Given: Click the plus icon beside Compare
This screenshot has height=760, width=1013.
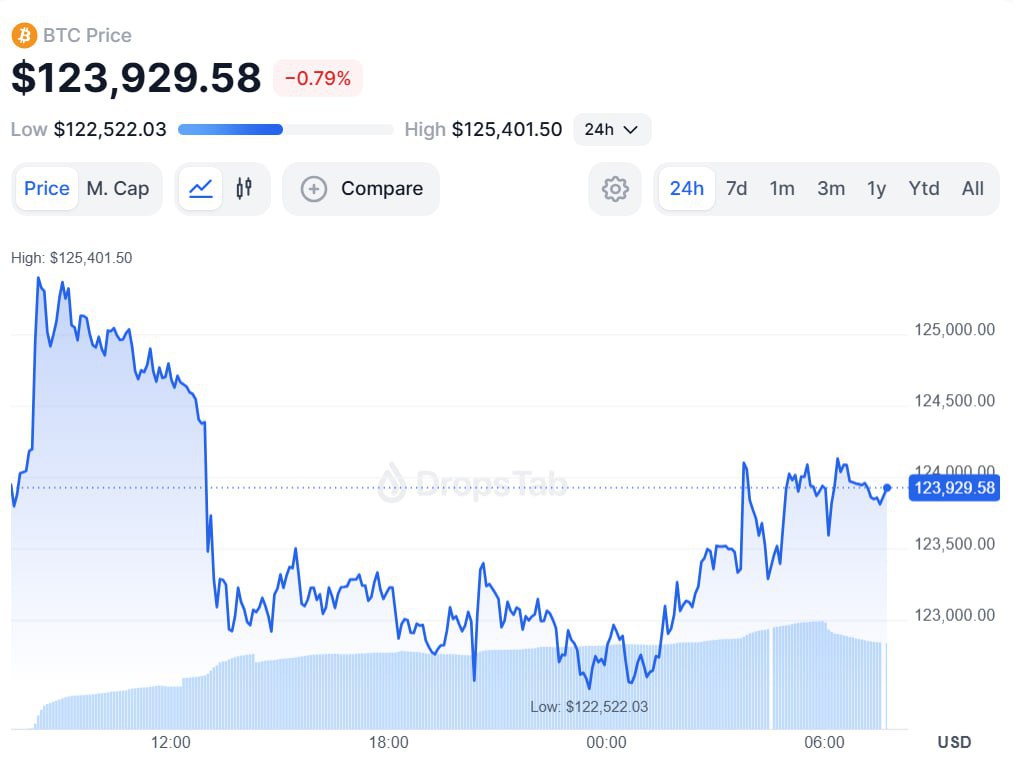Looking at the screenshot, I should tap(314, 189).
